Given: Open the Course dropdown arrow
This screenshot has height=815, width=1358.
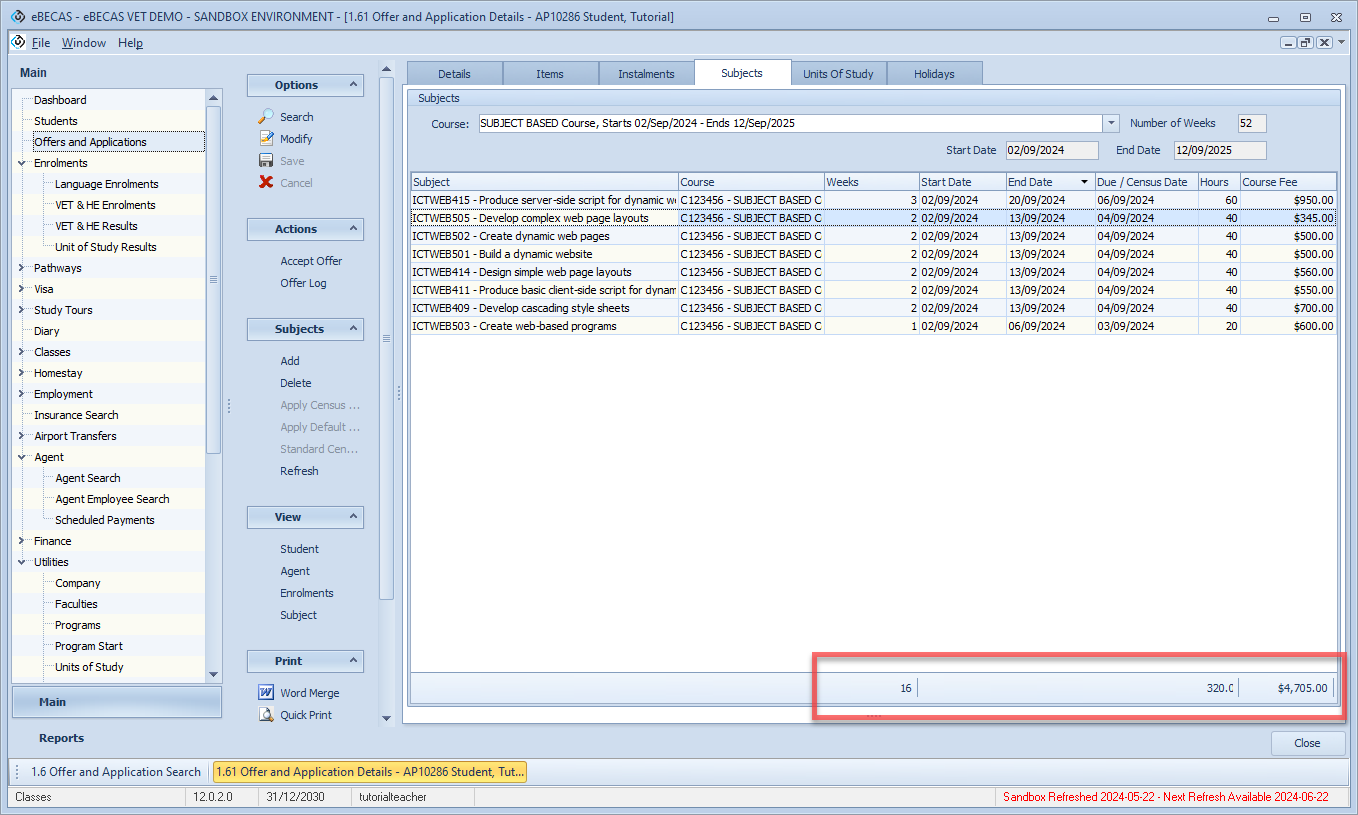Looking at the screenshot, I should coord(1111,124).
